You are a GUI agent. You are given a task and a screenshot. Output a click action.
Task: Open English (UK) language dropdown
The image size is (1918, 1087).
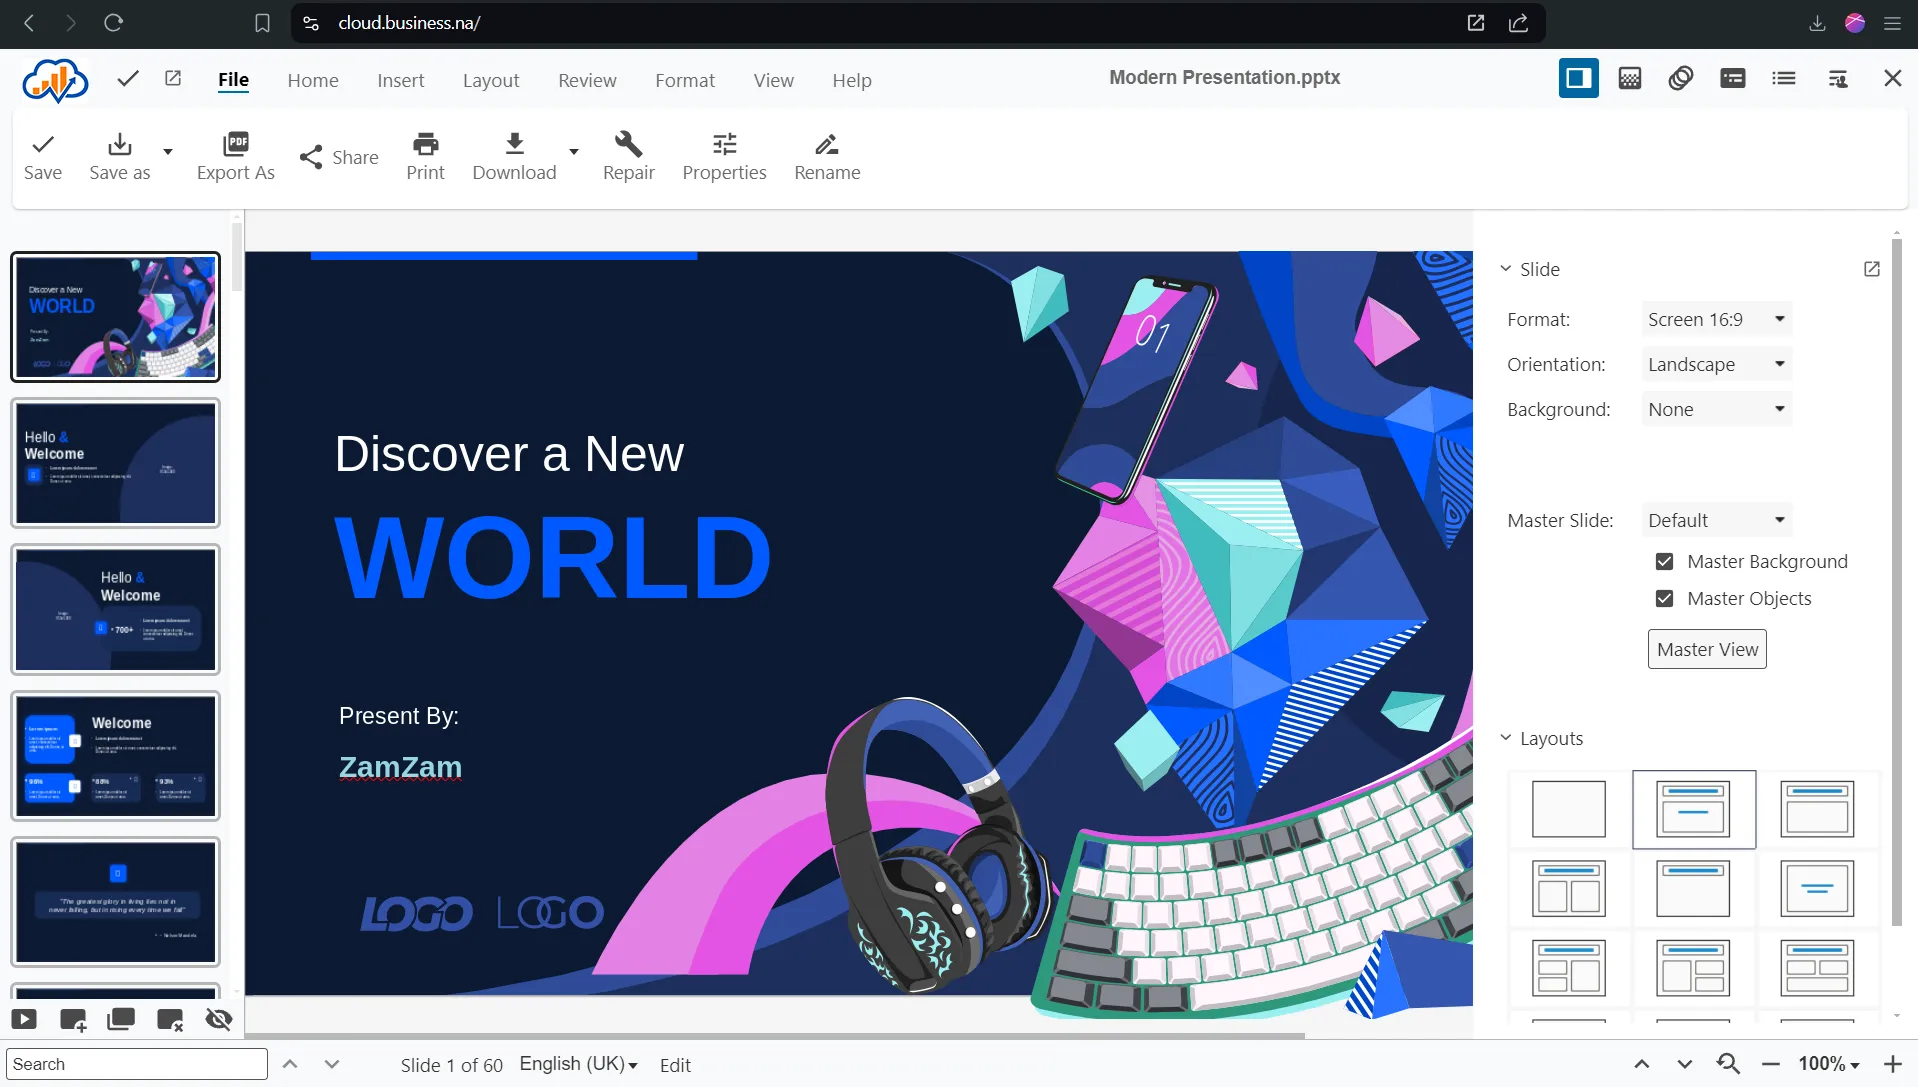point(578,1064)
